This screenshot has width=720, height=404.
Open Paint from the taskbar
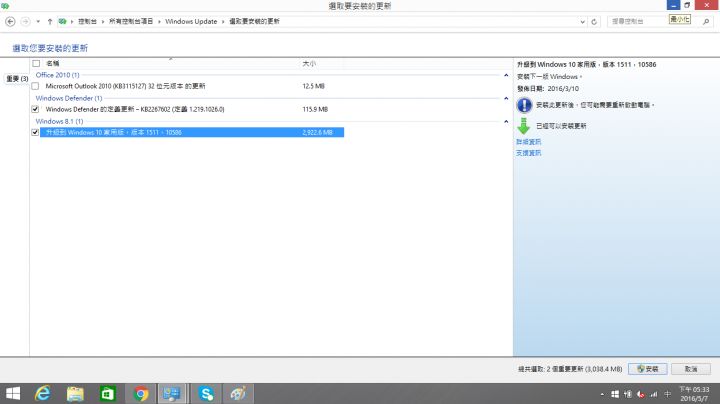(x=238, y=393)
